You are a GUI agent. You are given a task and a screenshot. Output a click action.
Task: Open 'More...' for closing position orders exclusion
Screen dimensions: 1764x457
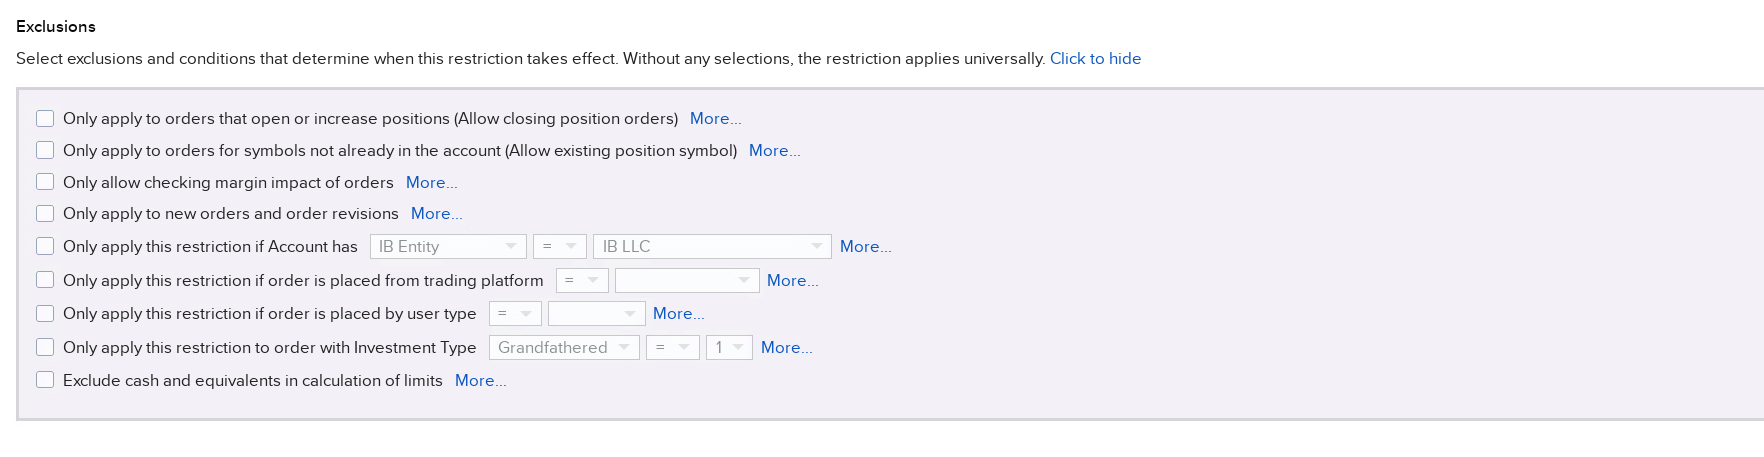[715, 118]
